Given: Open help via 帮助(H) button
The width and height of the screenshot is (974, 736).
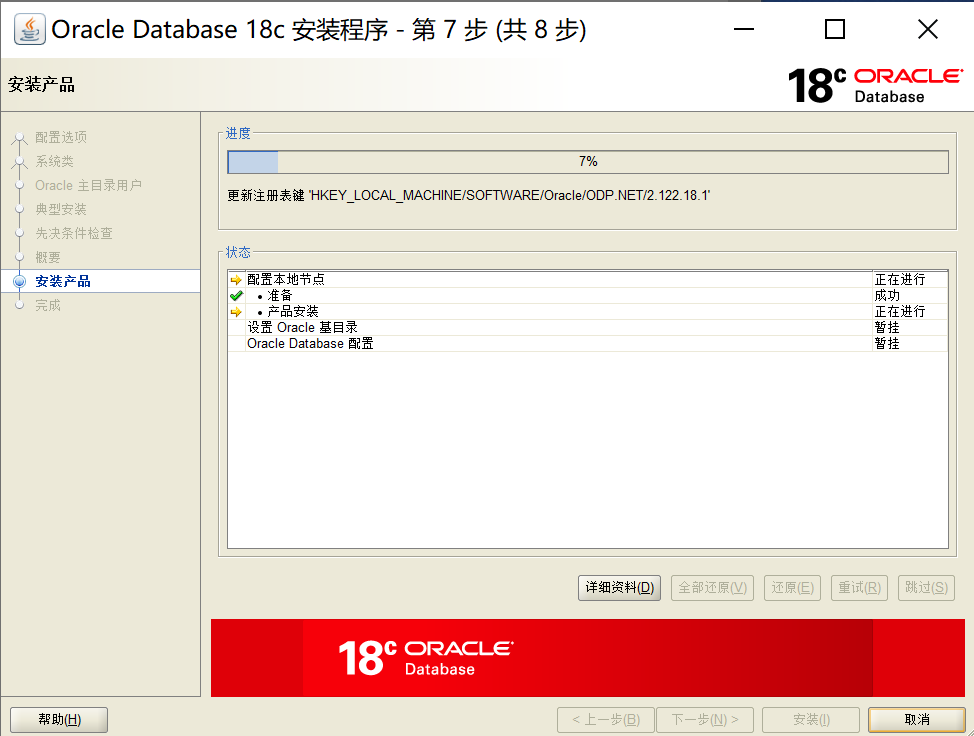Looking at the screenshot, I should 58,719.
